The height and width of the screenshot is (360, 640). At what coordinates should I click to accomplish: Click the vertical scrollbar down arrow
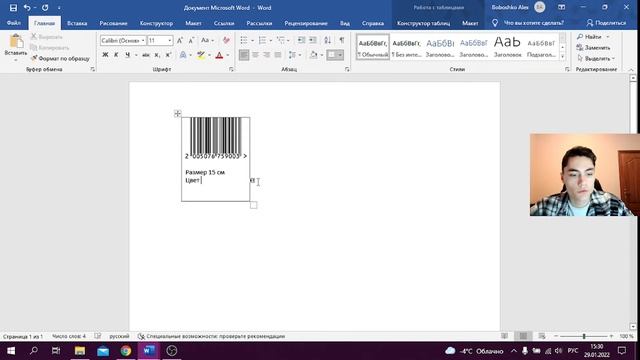[x=633, y=326]
